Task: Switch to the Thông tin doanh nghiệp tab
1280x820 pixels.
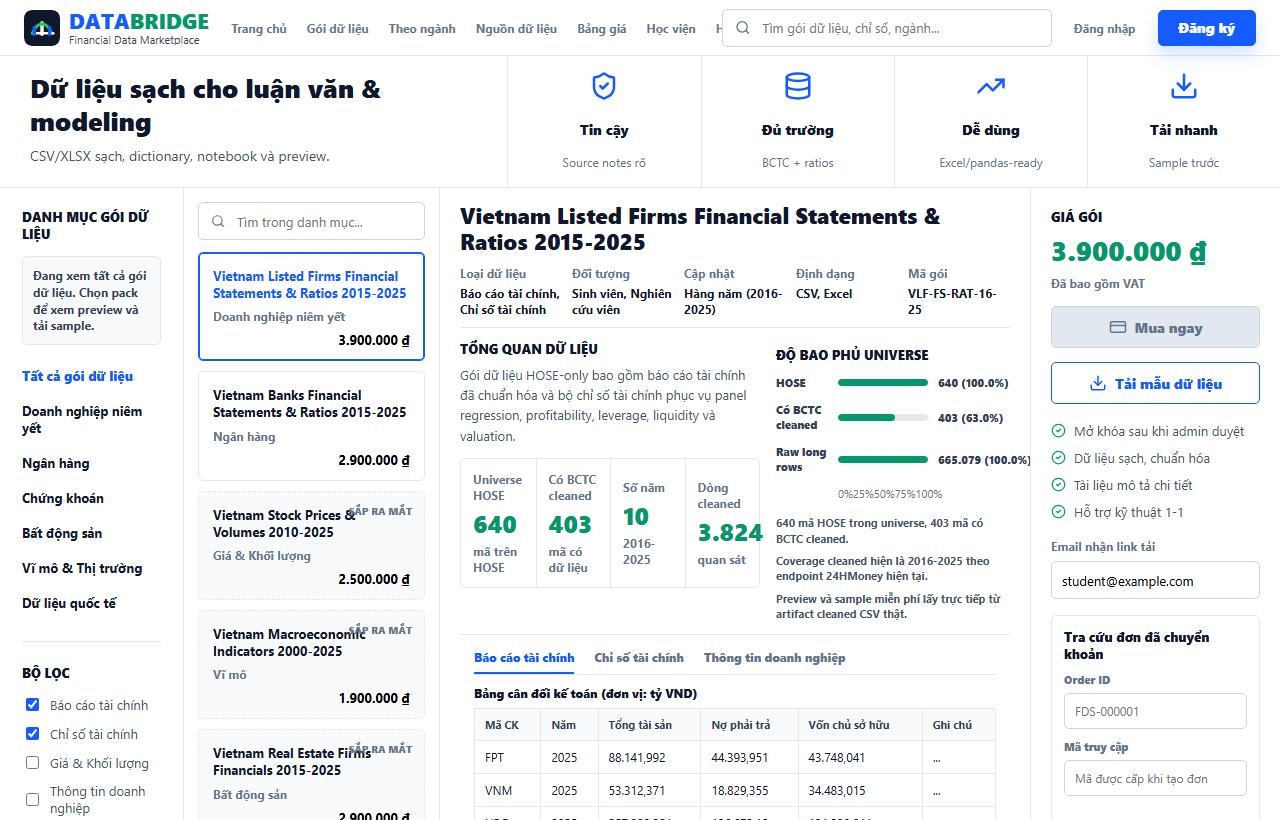Action: (774, 657)
